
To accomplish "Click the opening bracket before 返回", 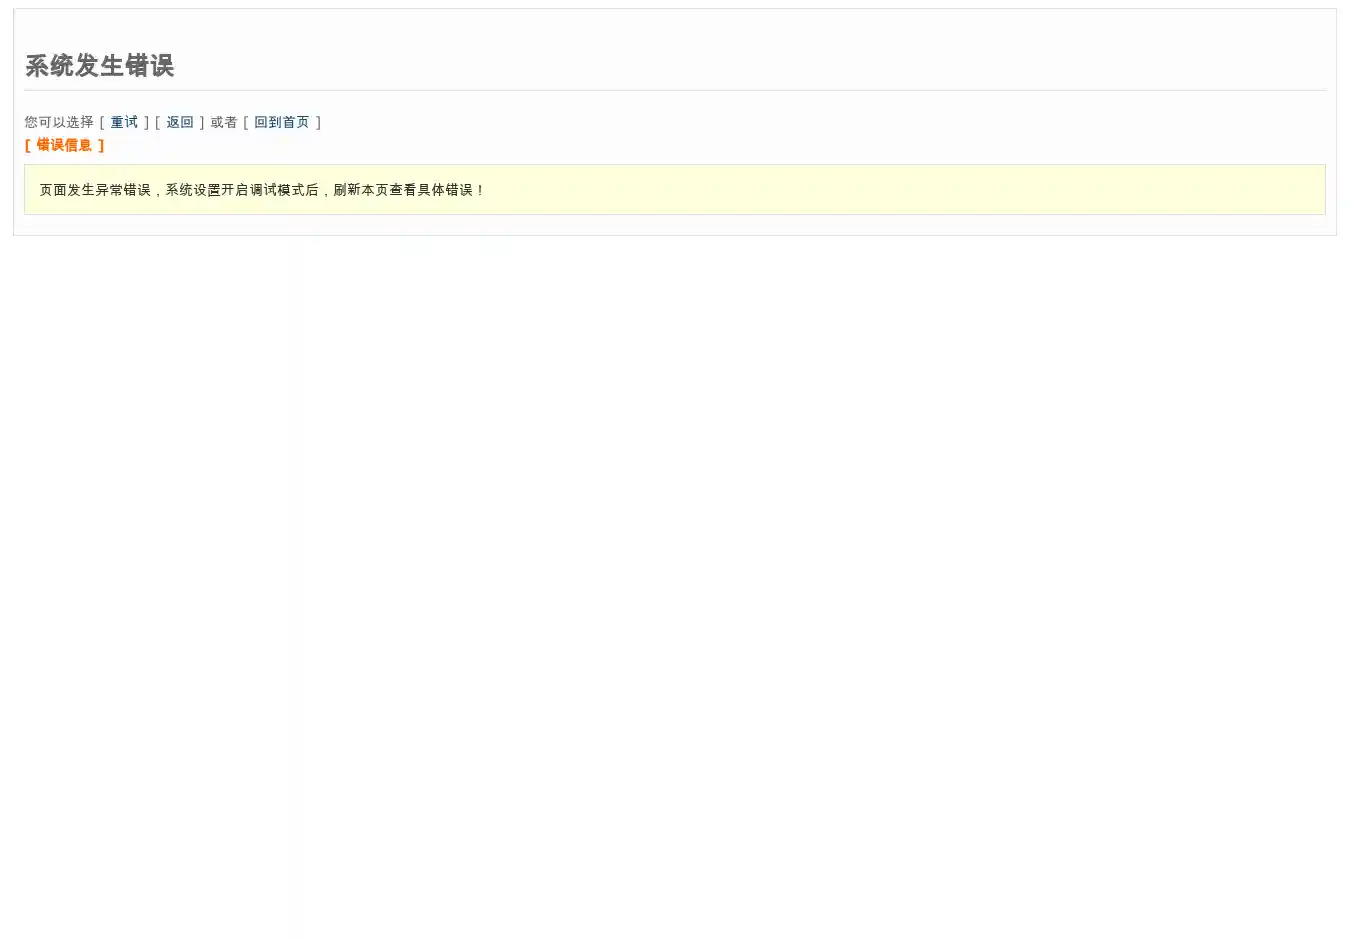I will coord(158,122).
